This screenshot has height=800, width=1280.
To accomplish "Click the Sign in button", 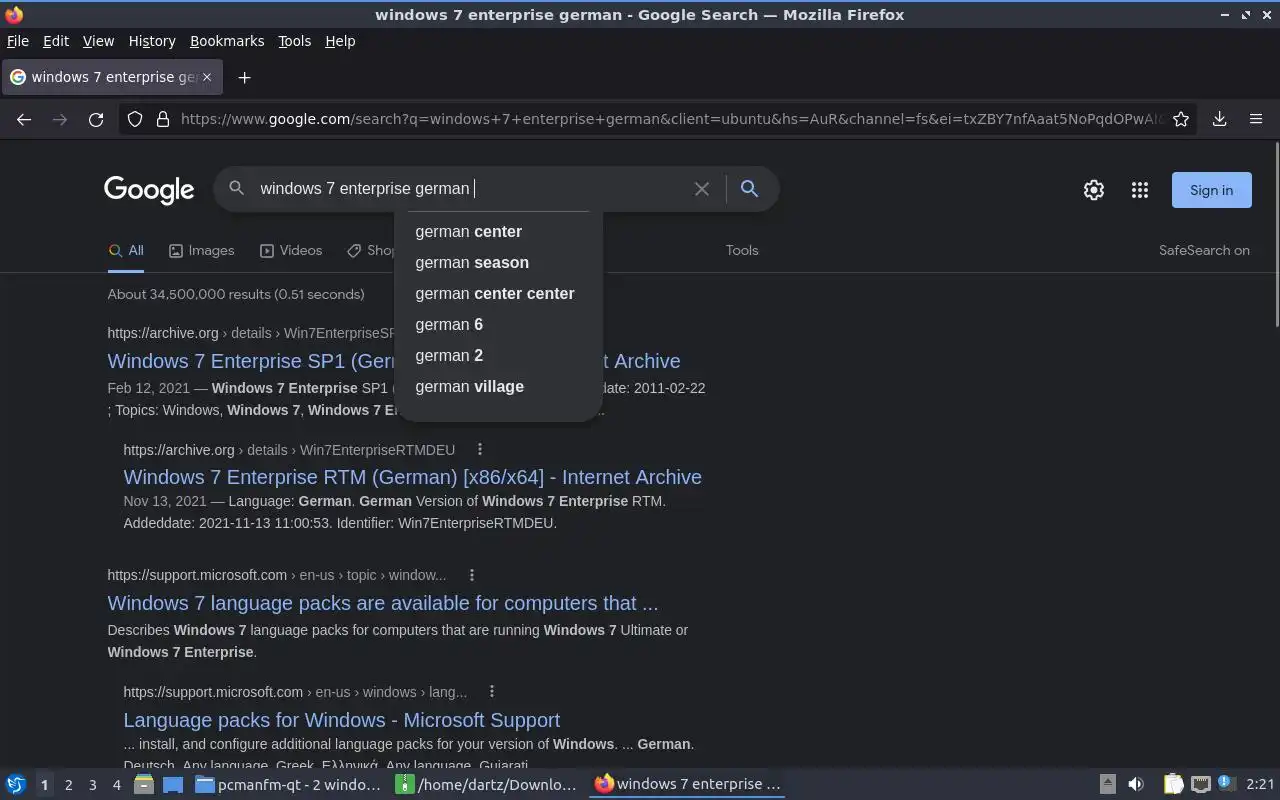I will coord(1211,190).
